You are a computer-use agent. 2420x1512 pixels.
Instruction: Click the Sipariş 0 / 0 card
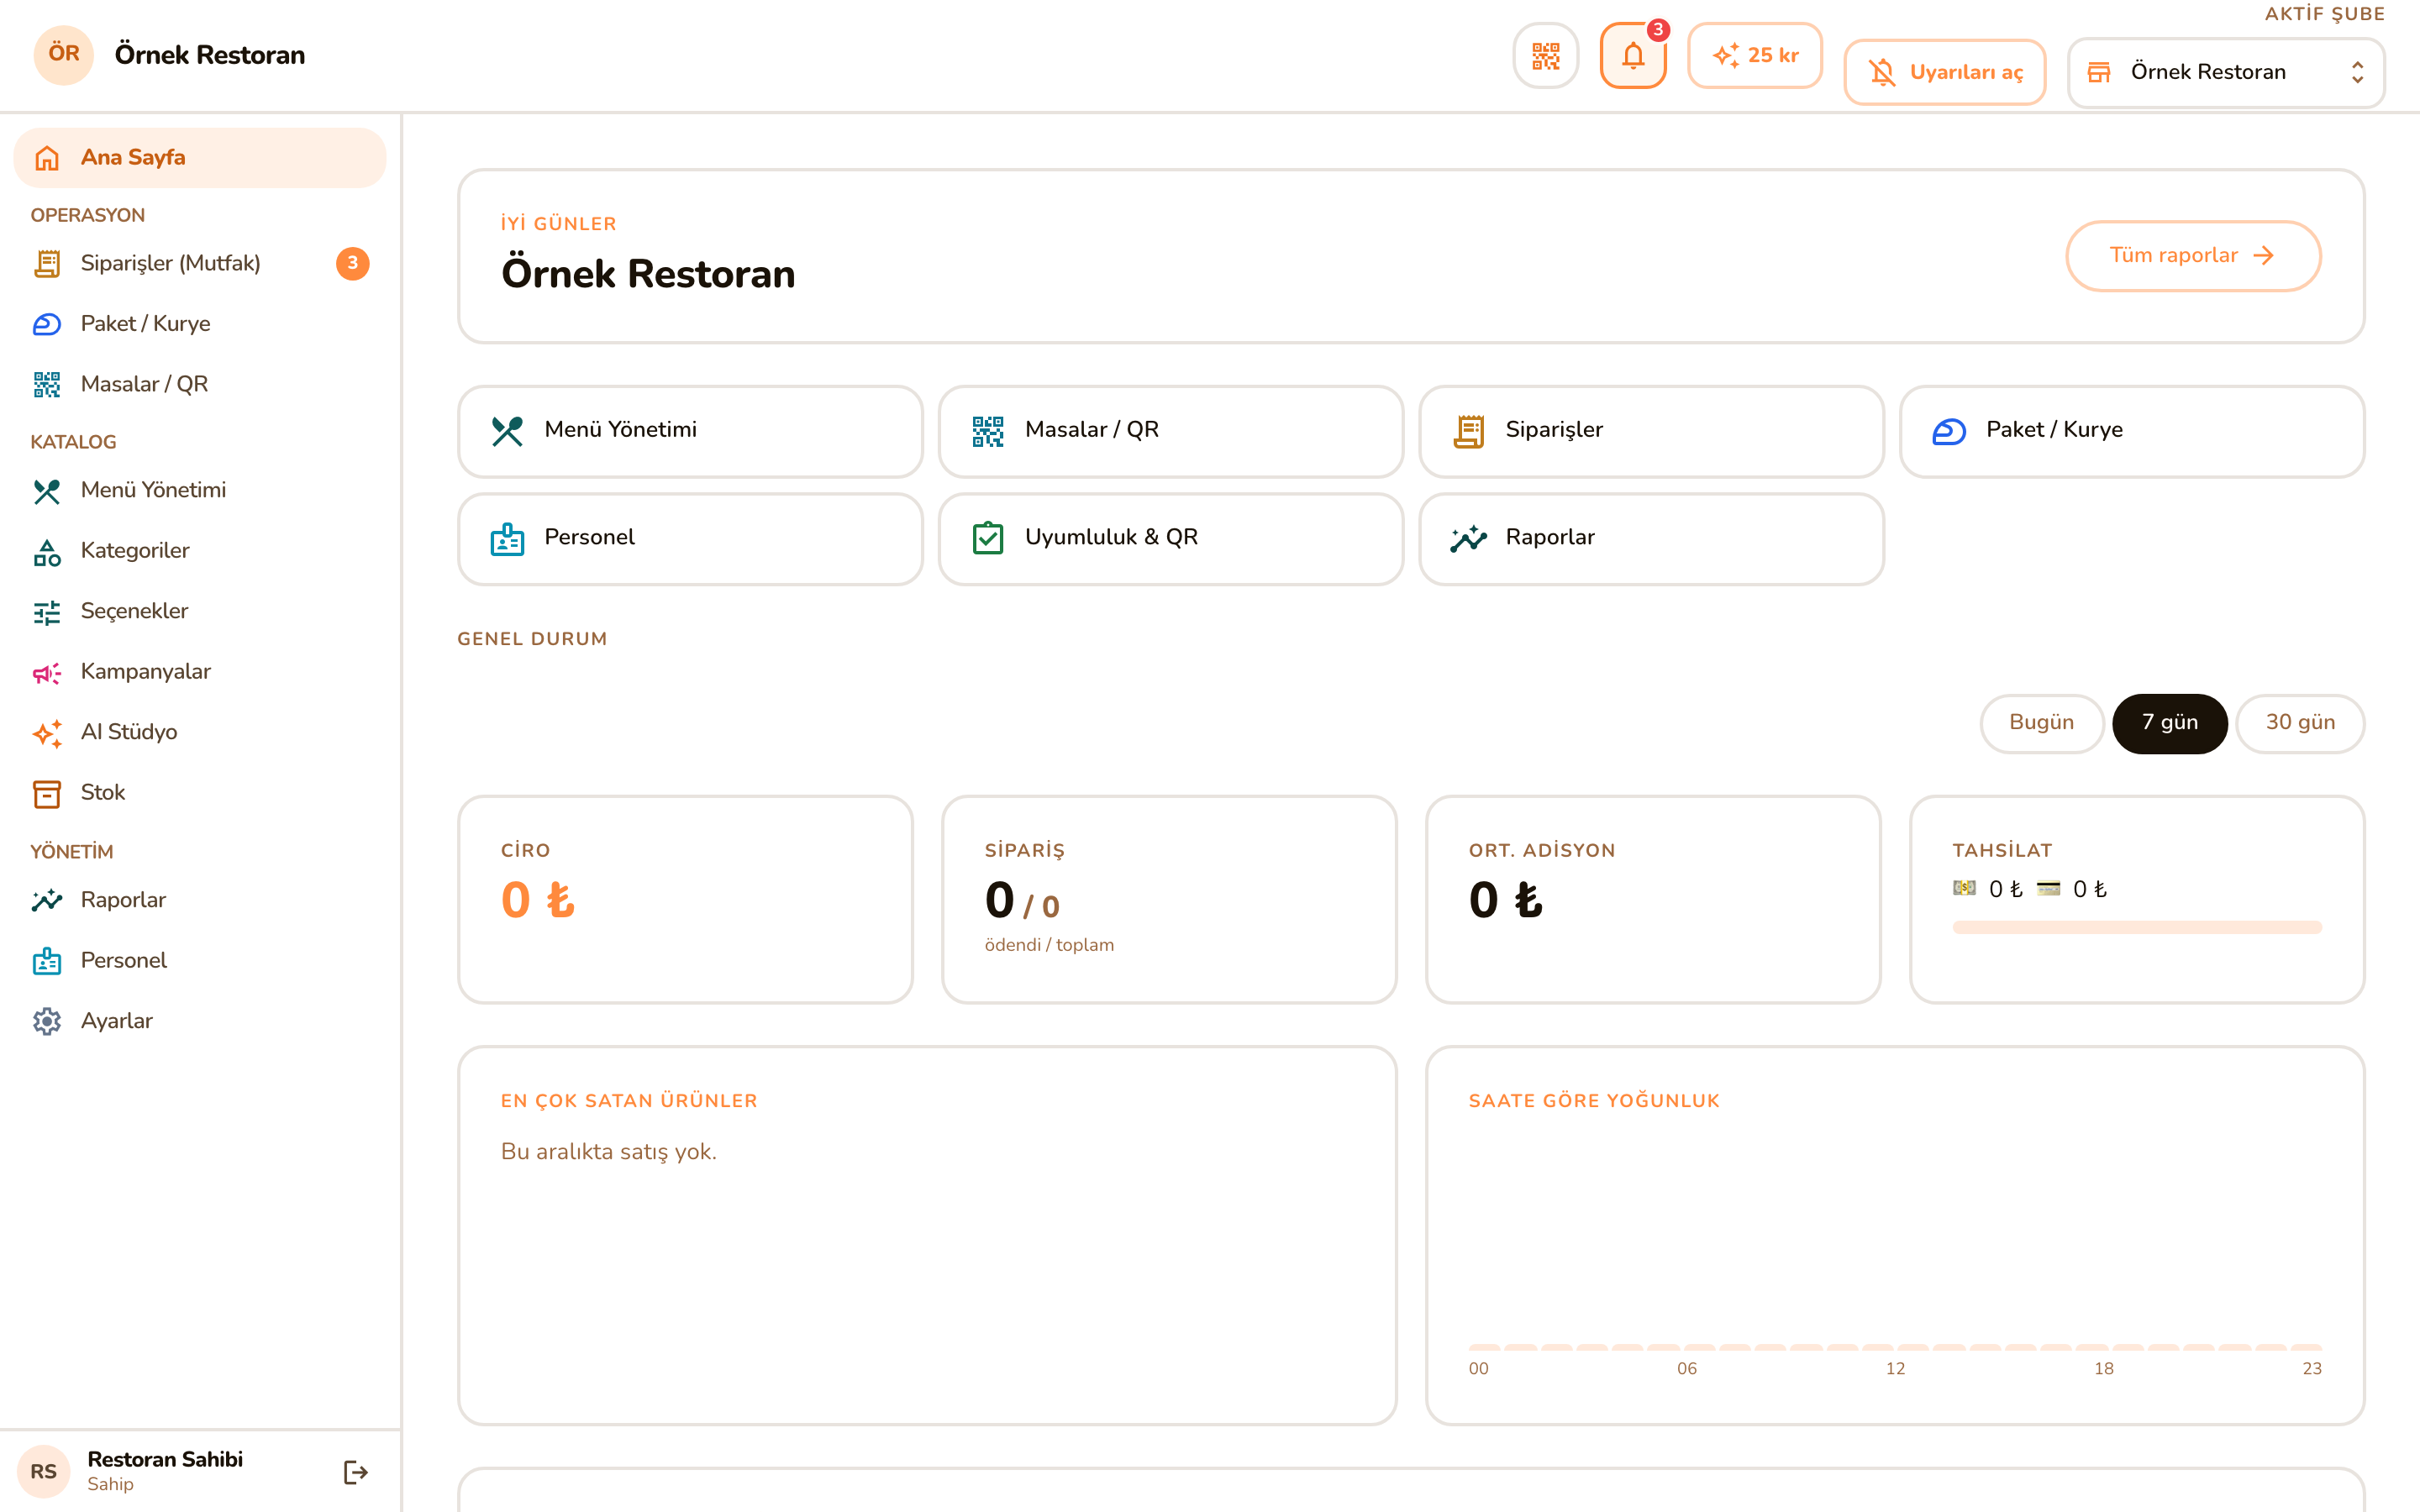(1169, 899)
